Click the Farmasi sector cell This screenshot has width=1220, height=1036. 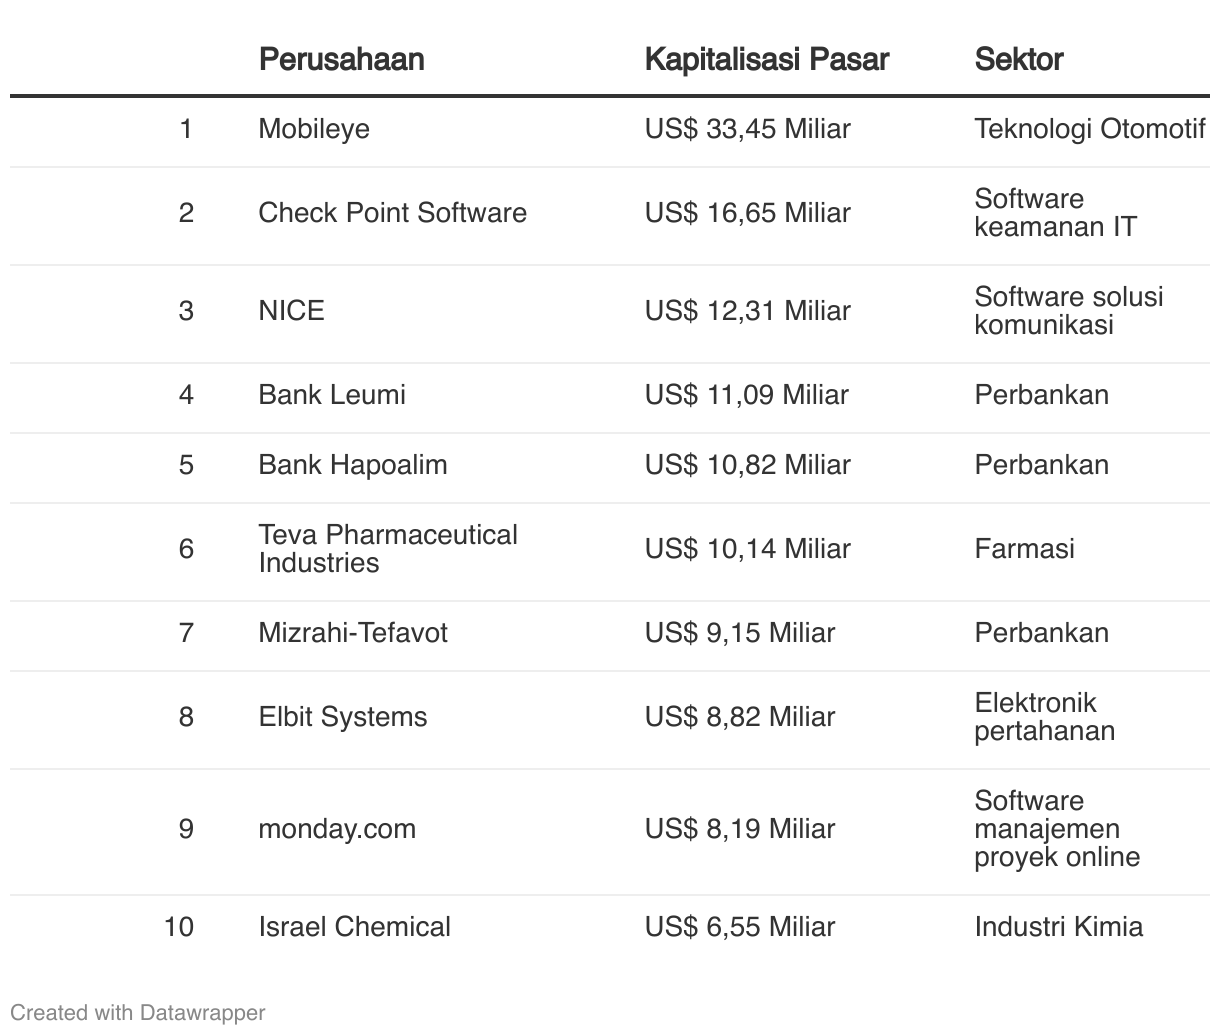1024,549
